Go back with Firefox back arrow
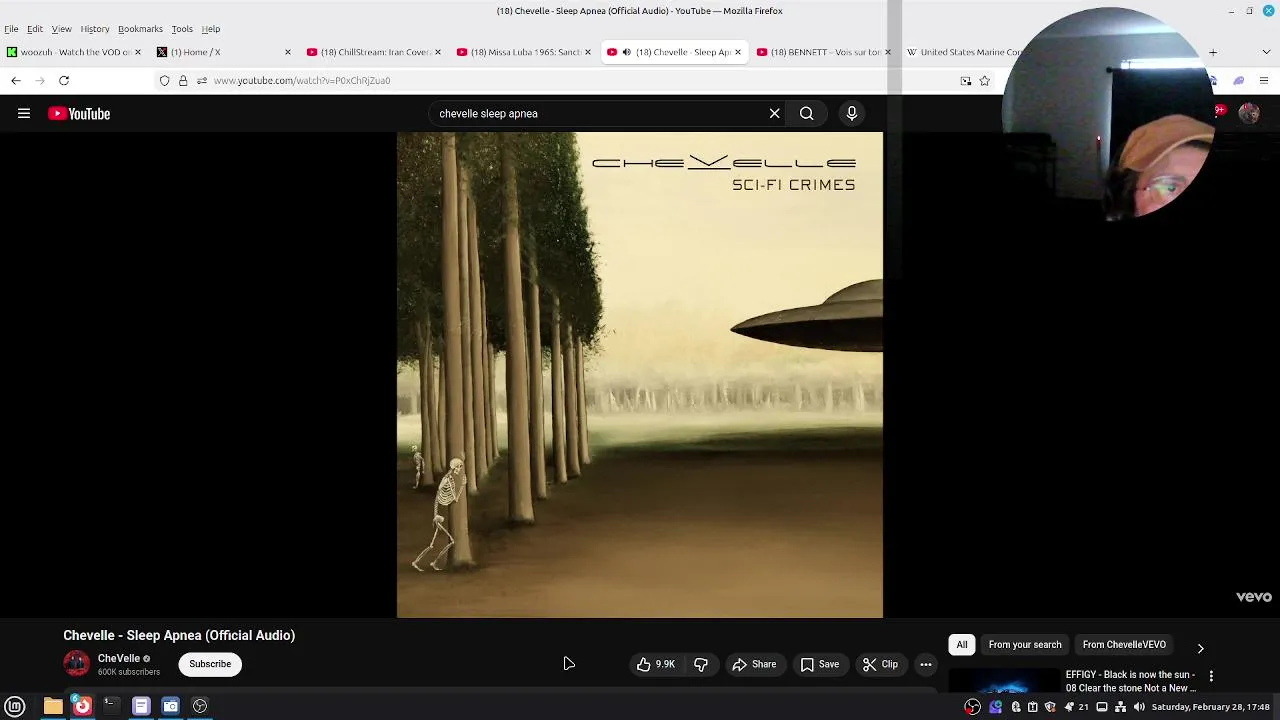Image resolution: width=1280 pixels, height=720 pixels. click(x=16, y=80)
